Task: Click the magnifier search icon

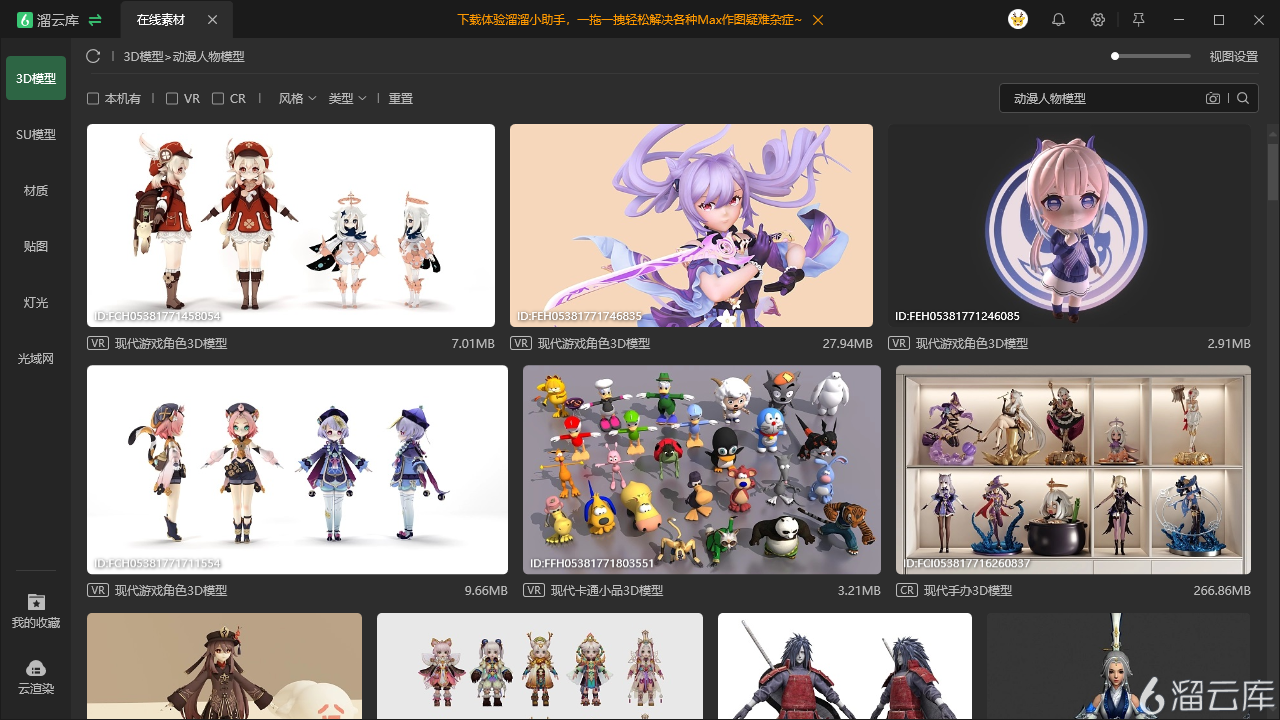Action: (x=1243, y=98)
